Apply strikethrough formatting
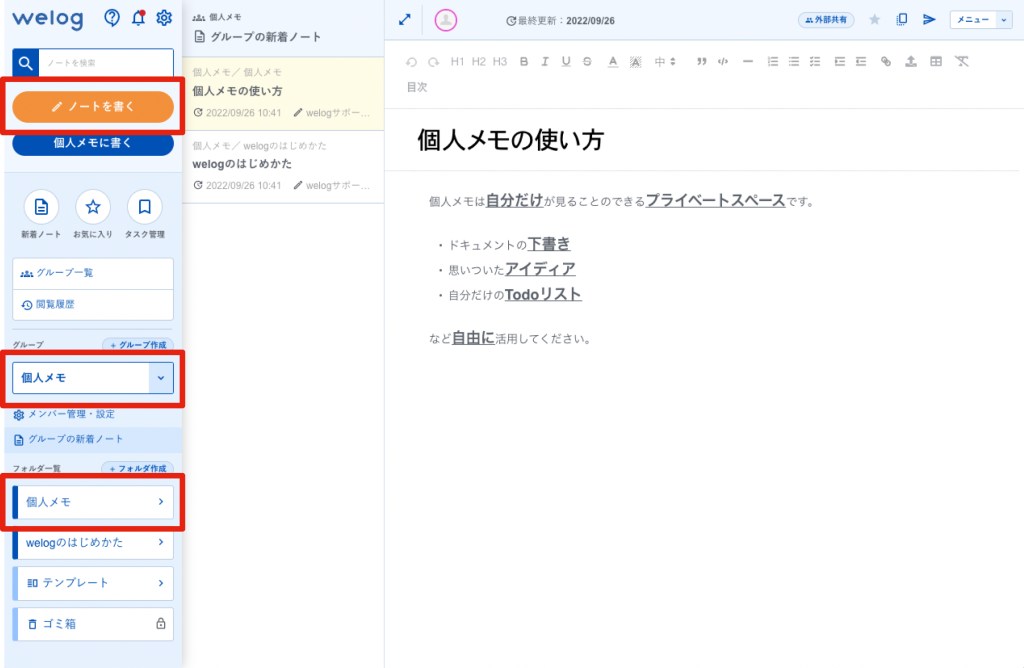 (587, 61)
